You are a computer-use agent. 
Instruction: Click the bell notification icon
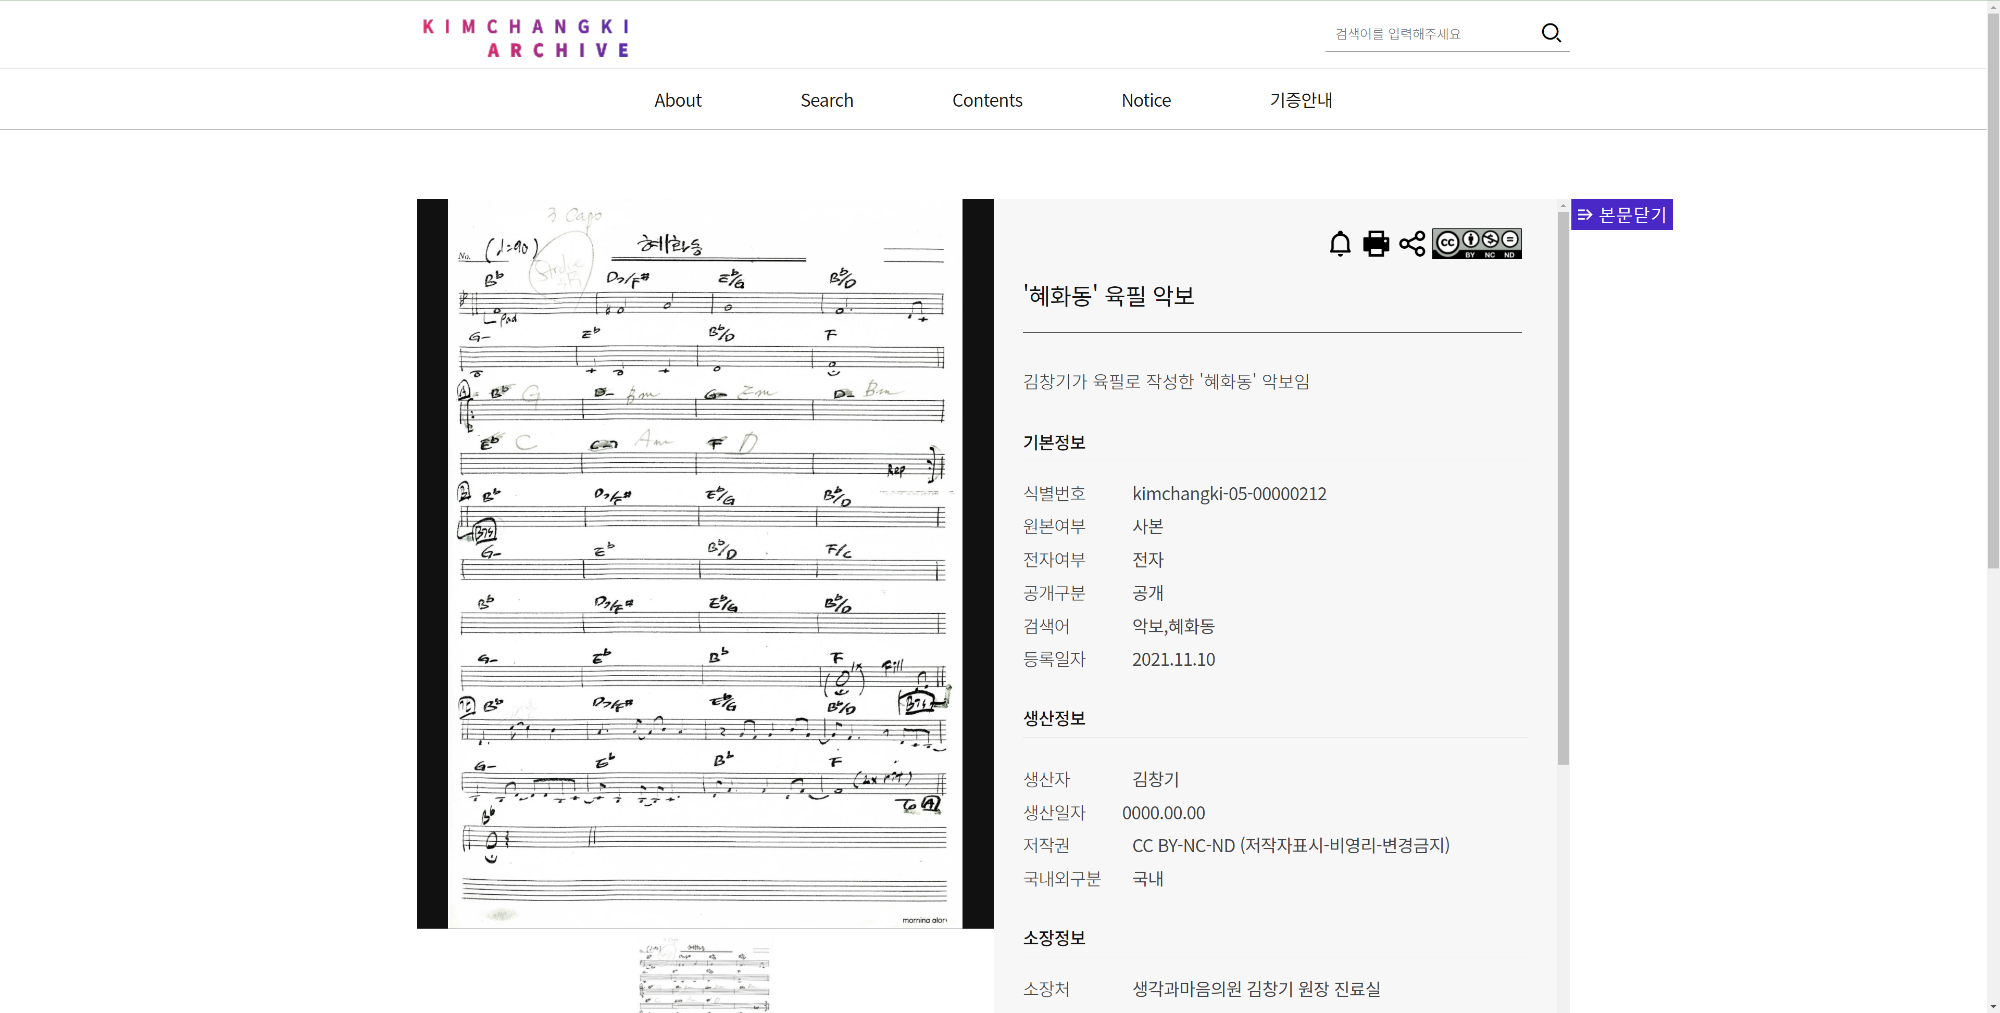1340,244
